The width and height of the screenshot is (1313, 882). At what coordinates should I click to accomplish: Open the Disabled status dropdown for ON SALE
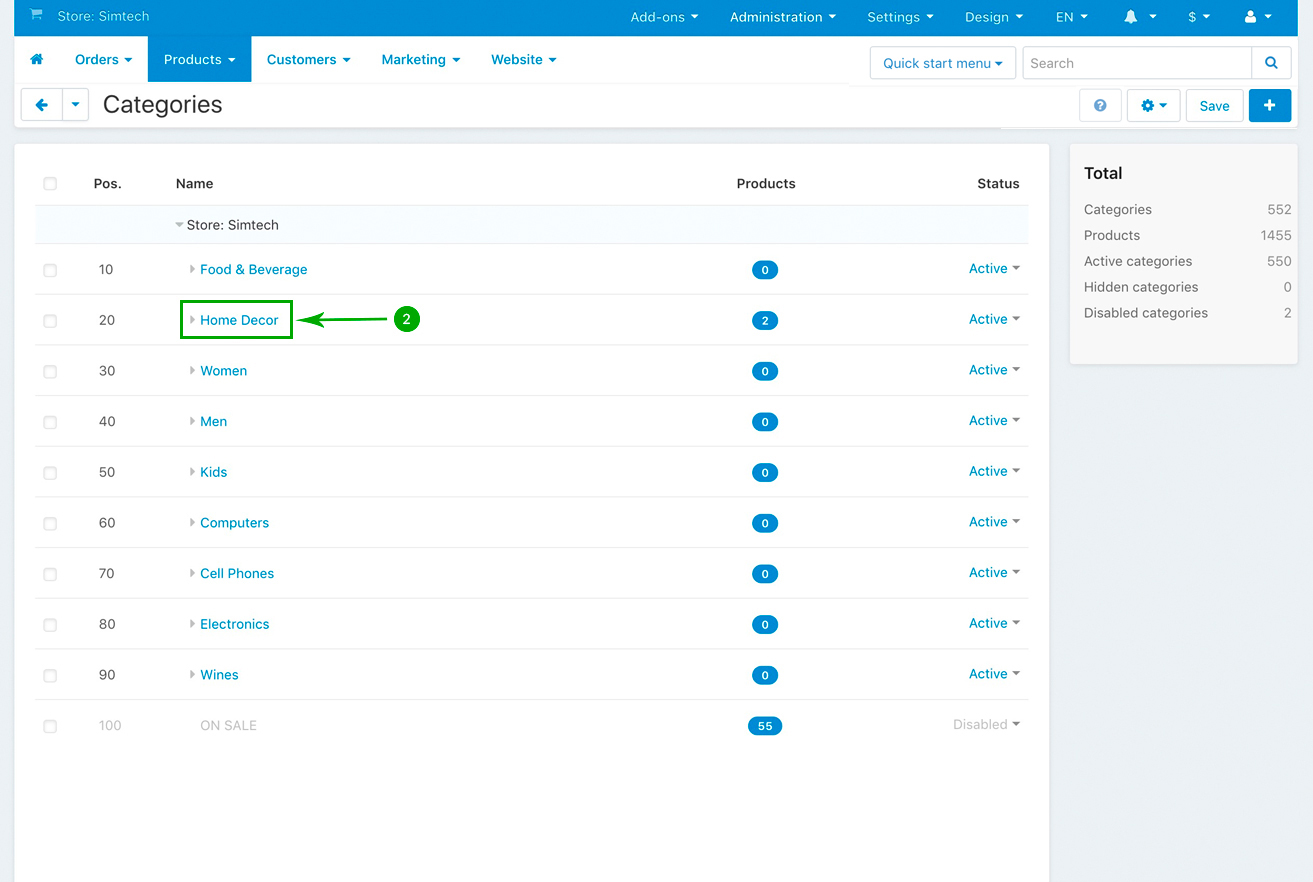point(986,725)
